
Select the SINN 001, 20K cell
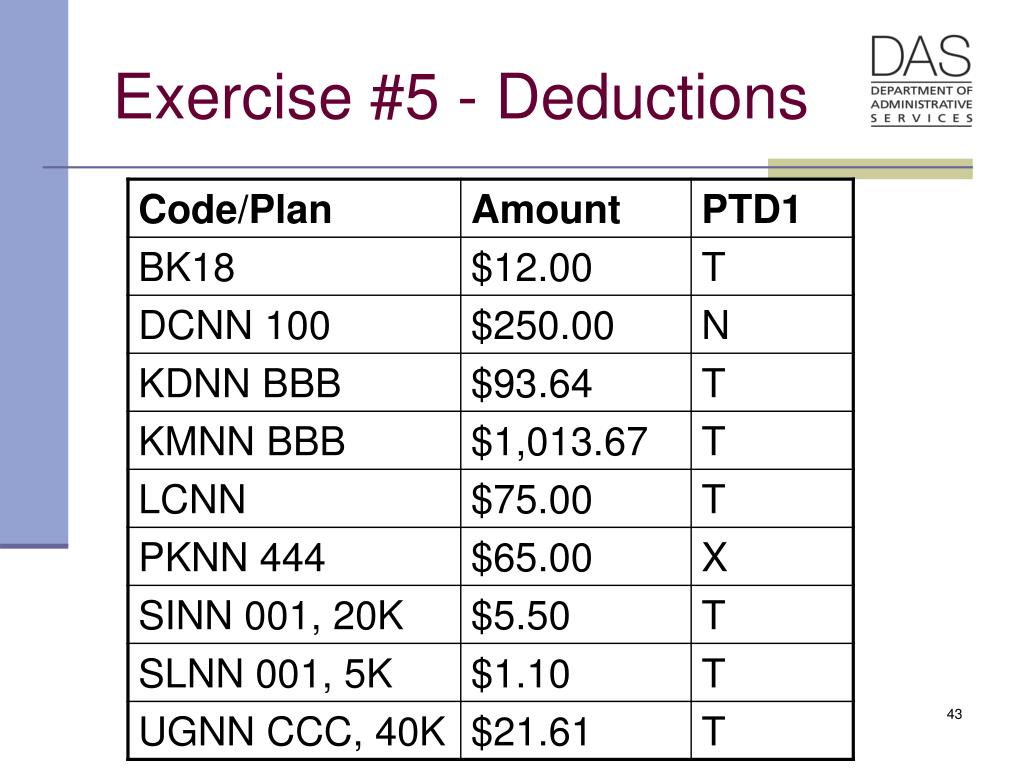point(295,615)
